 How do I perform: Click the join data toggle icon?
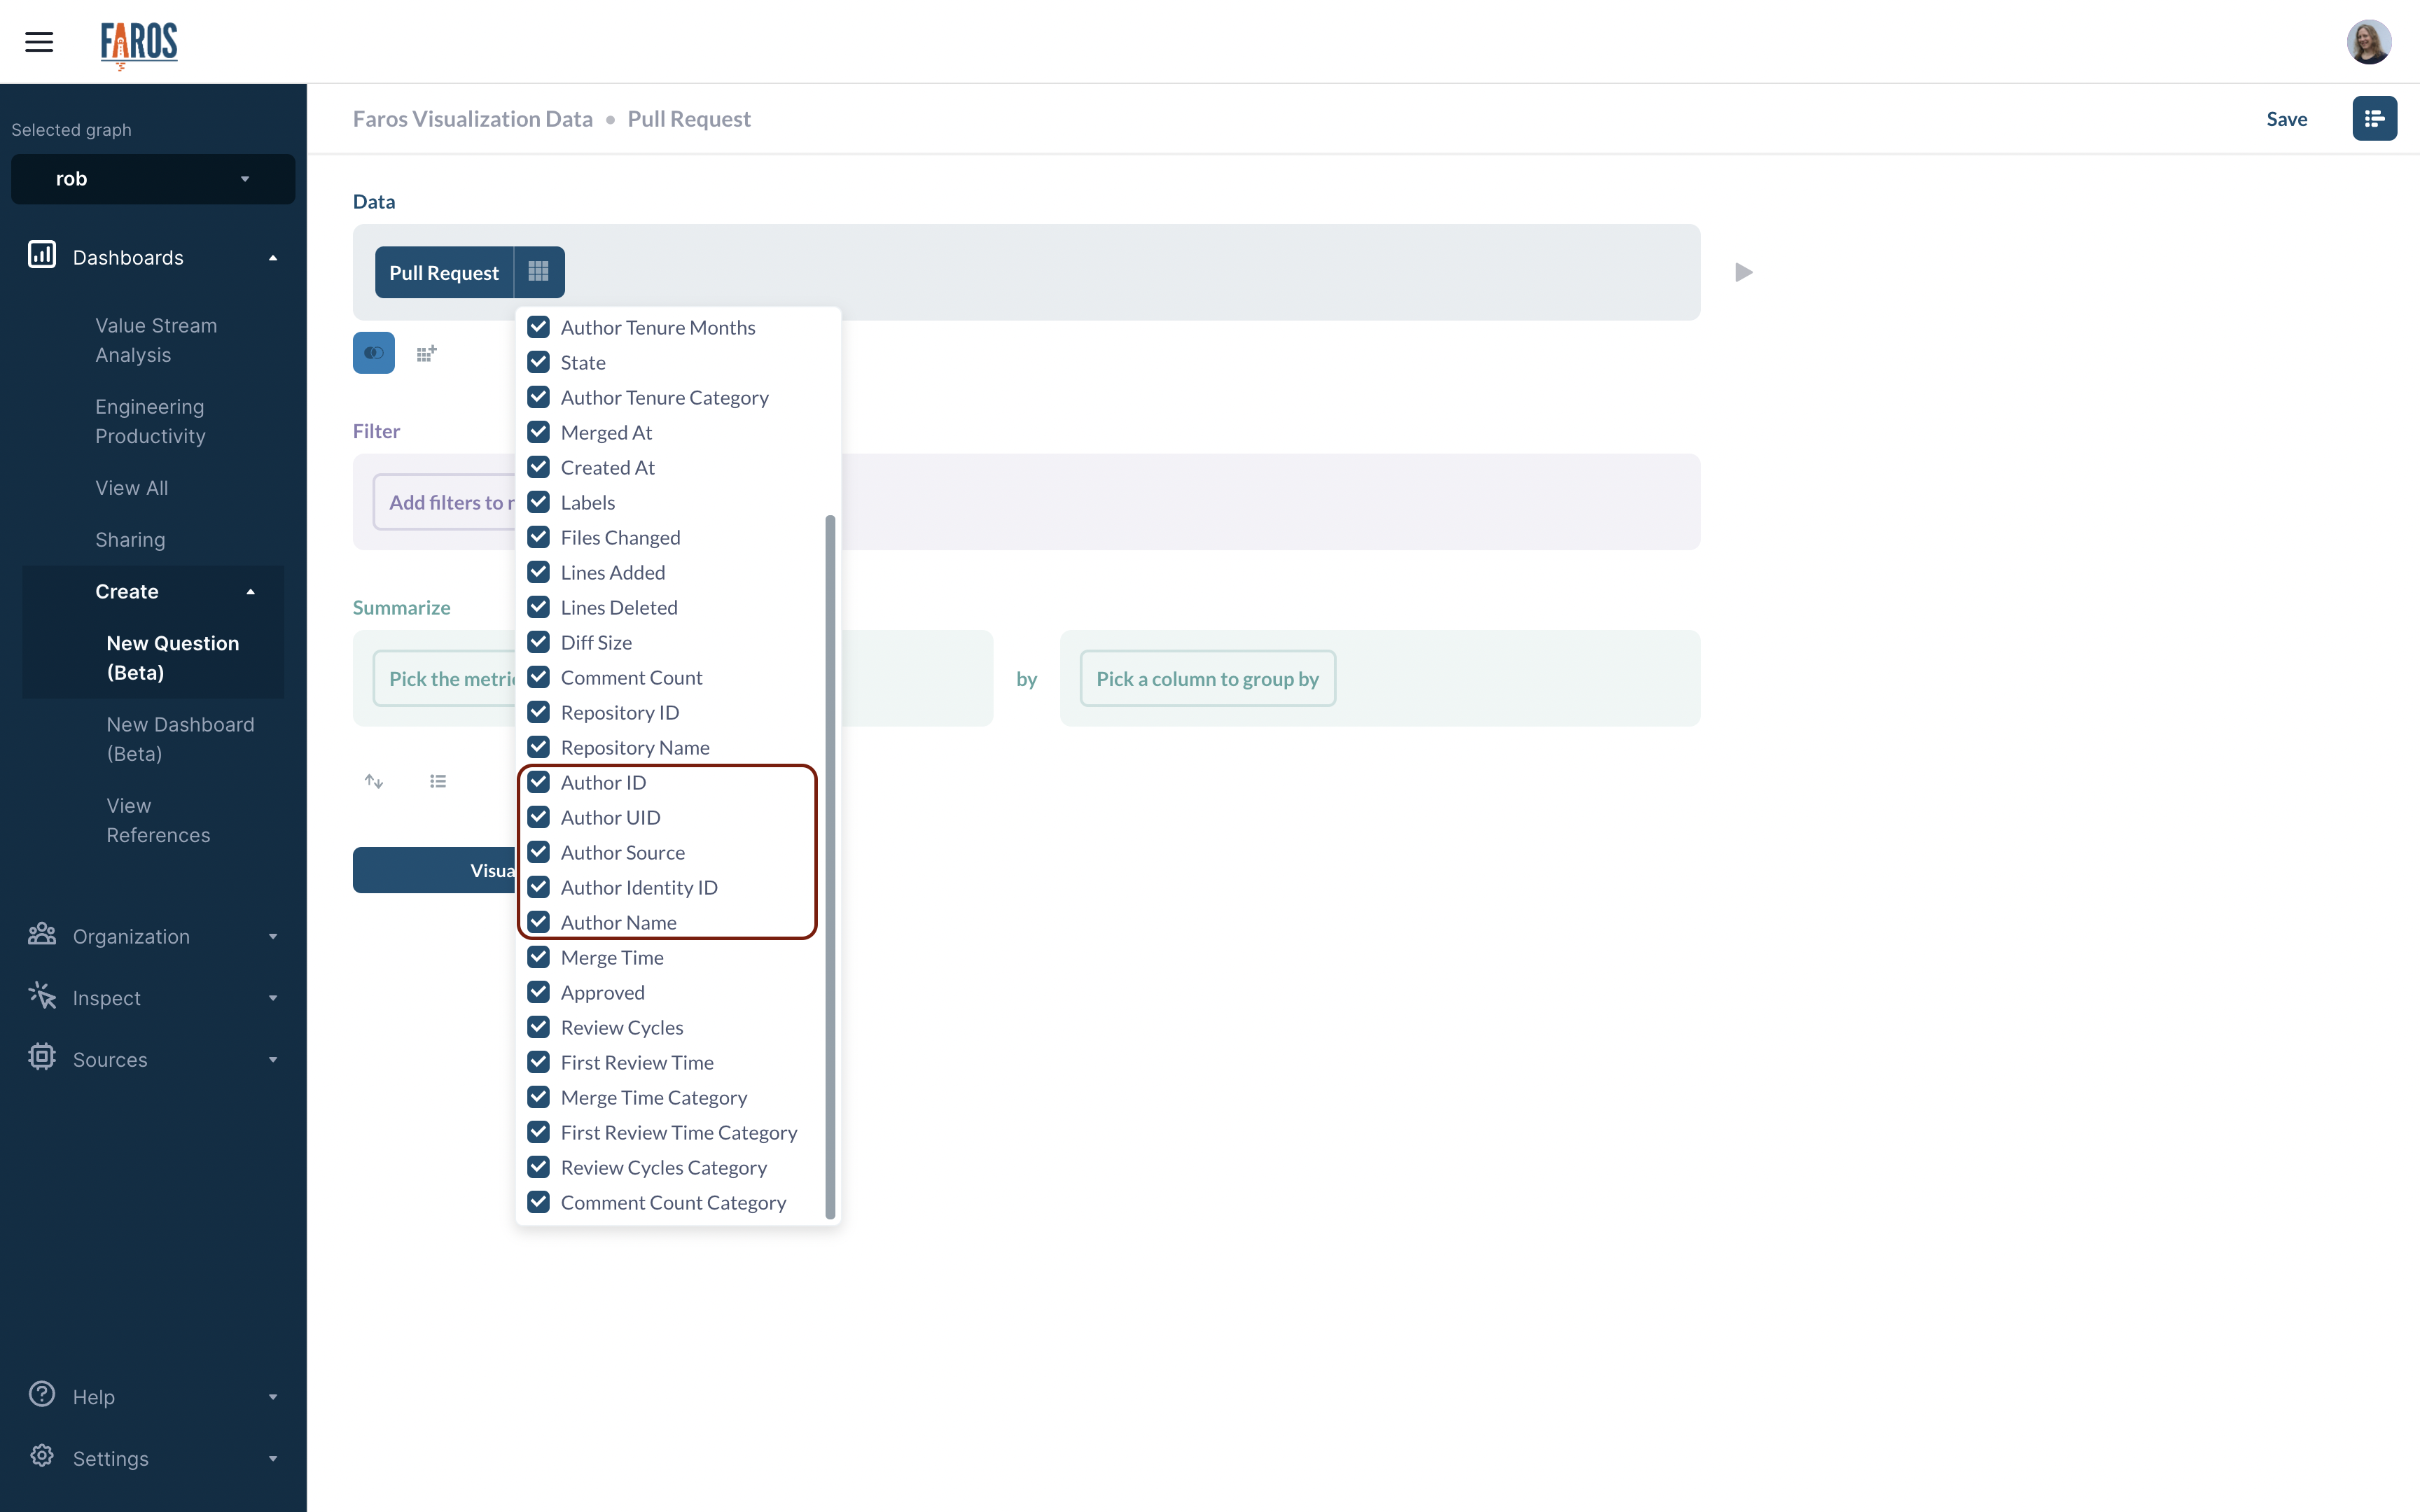pyautogui.click(x=374, y=353)
